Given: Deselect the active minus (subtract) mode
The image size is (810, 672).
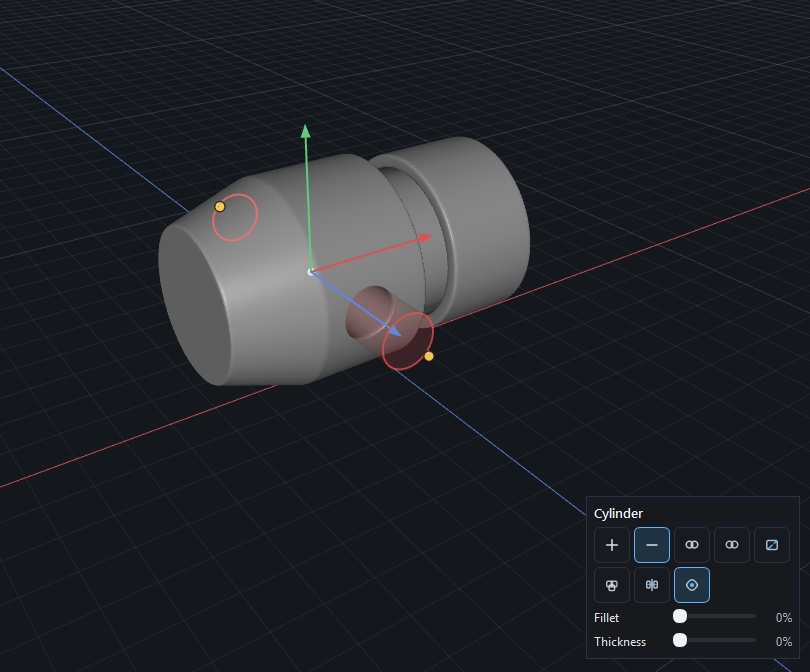Looking at the screenshot, I should click(x=652, y=545).
